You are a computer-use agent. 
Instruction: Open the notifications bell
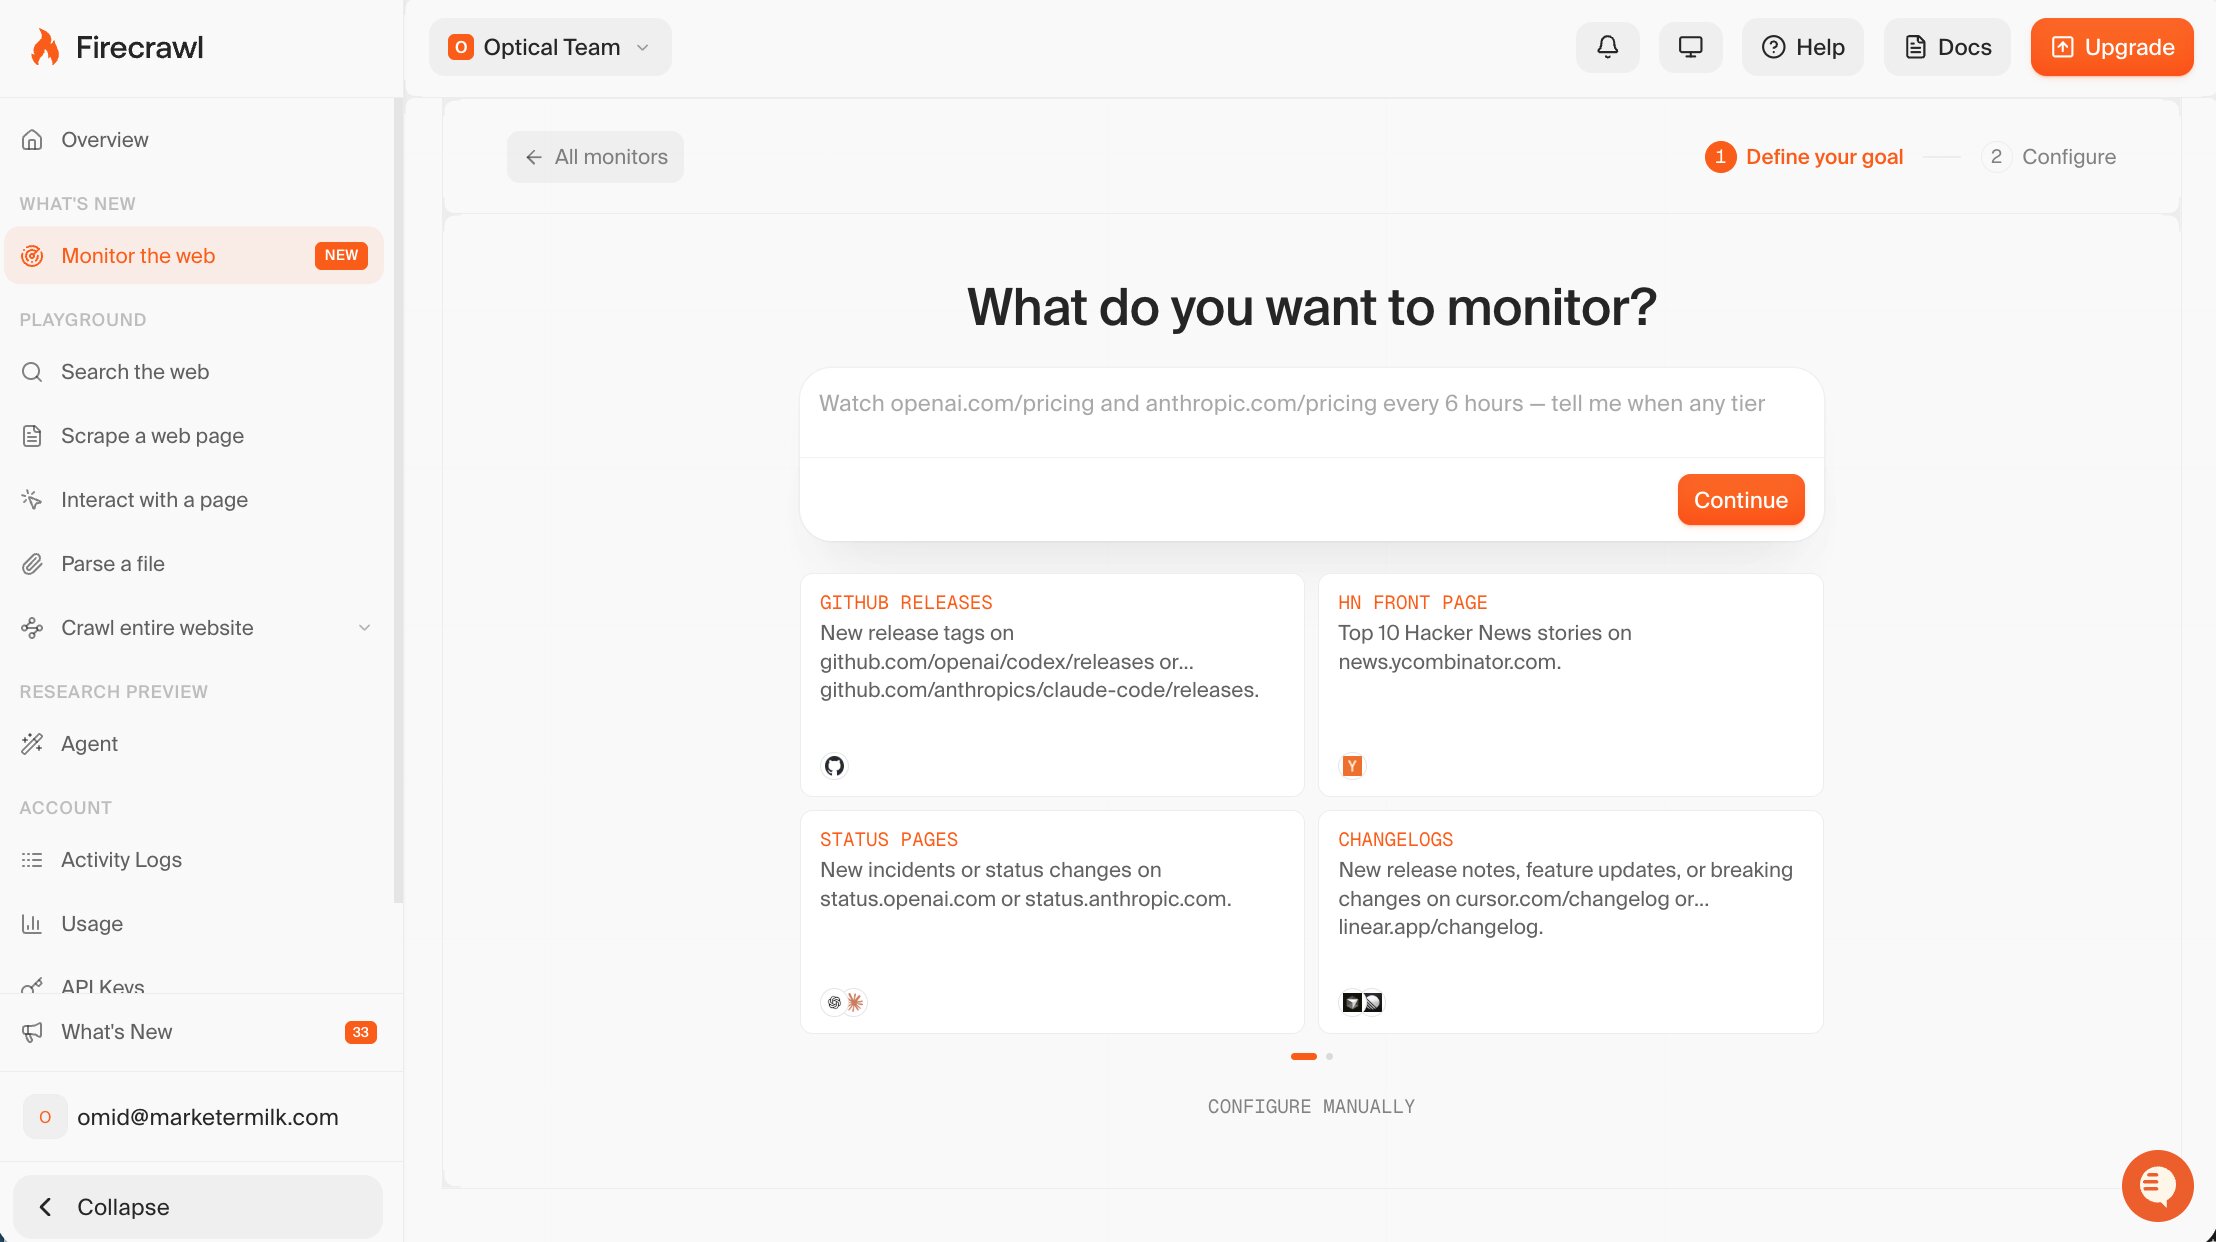pyautogui.click(x=1607, y=47)
